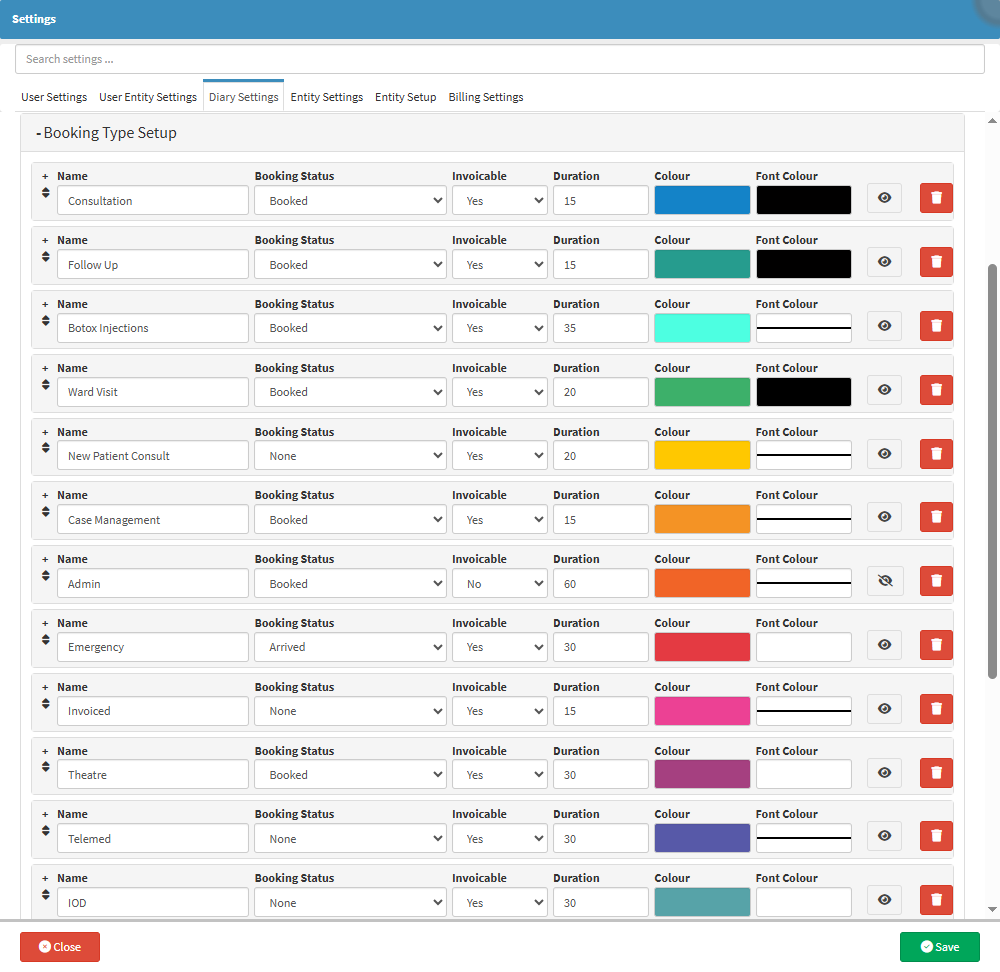The height and width of the screenshot is (972, 1000).
Task: Delete the Emergency booking type
Action: tap(936, 645)
